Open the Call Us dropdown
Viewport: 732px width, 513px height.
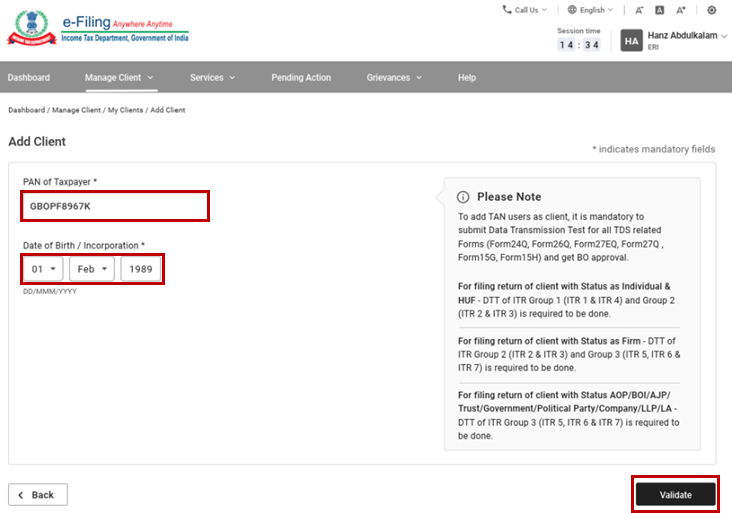[525, 10]
